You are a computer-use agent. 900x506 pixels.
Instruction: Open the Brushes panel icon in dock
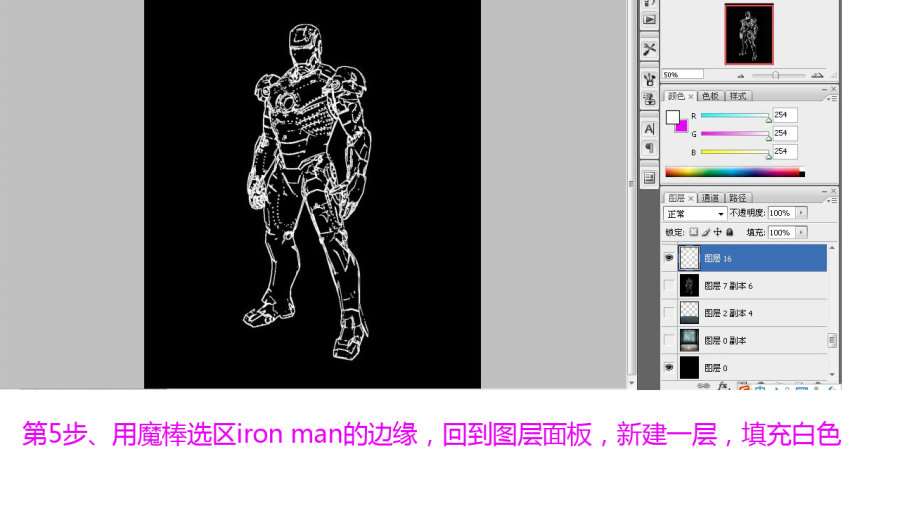(x=649, y=79)
